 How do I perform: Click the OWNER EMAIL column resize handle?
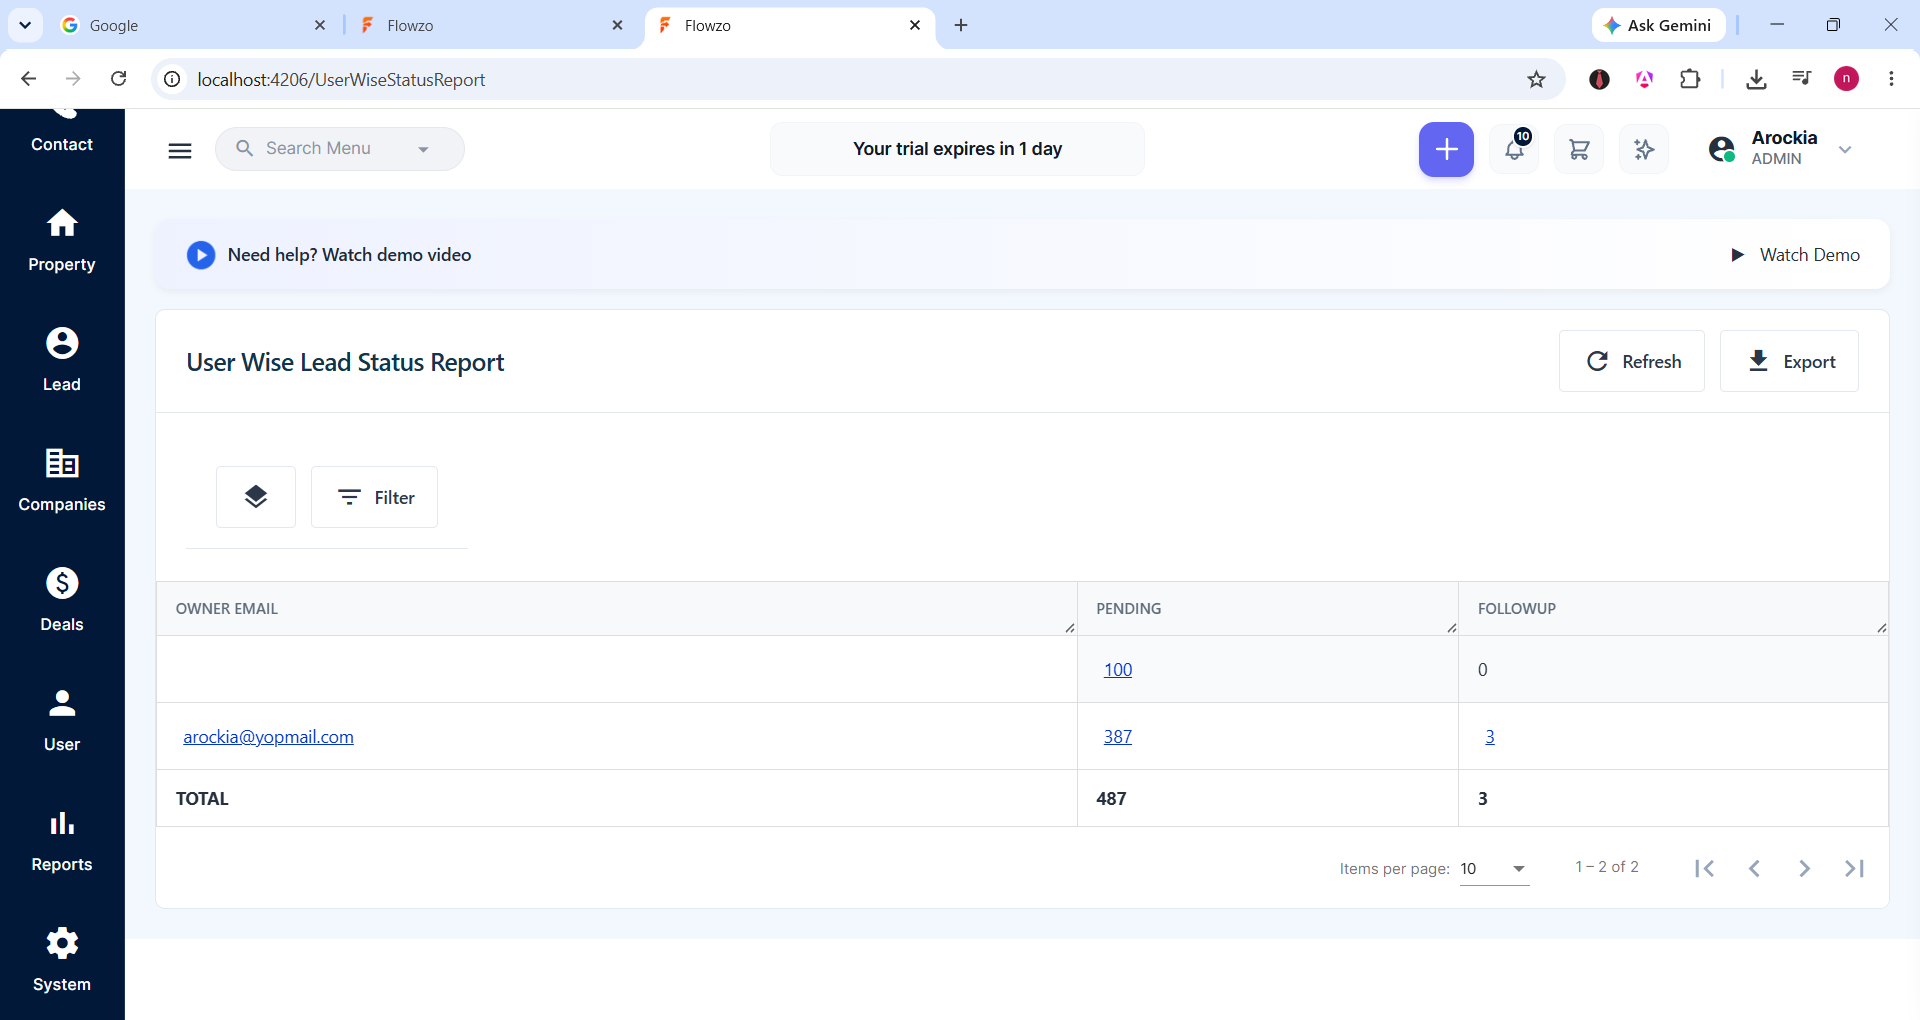click(x=1070, y=628)
